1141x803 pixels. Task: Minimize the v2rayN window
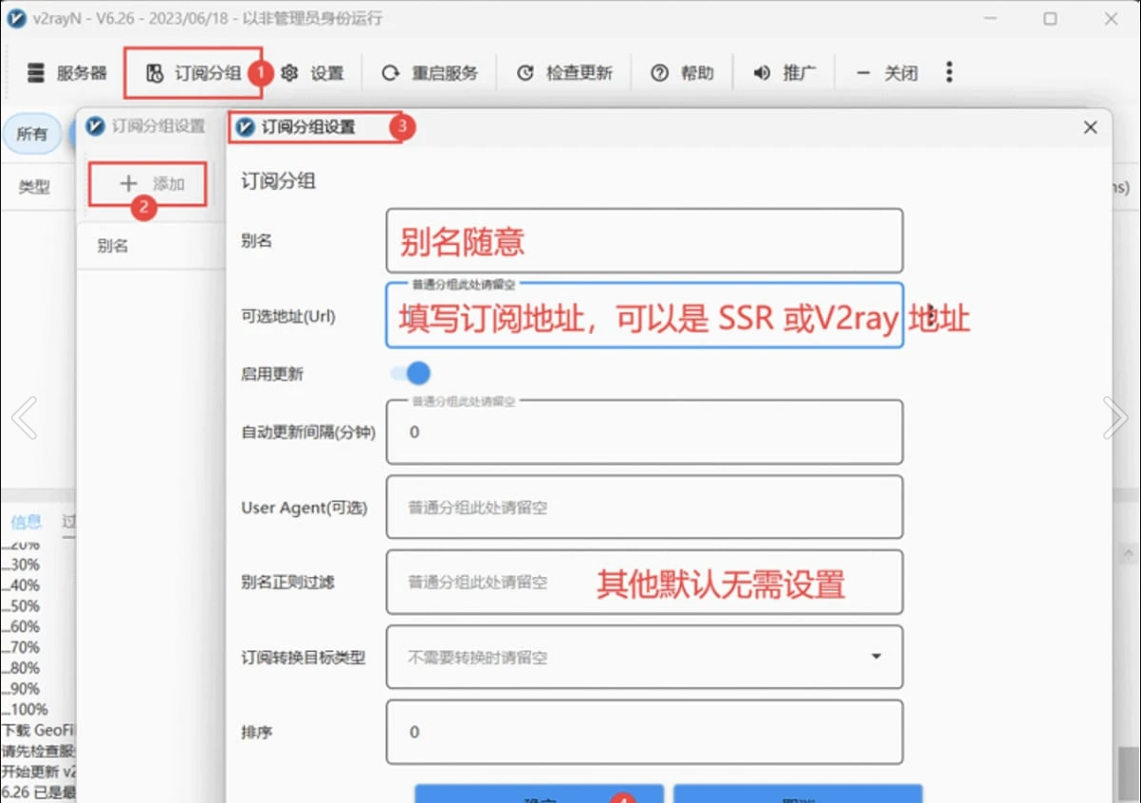coord(990,18)
